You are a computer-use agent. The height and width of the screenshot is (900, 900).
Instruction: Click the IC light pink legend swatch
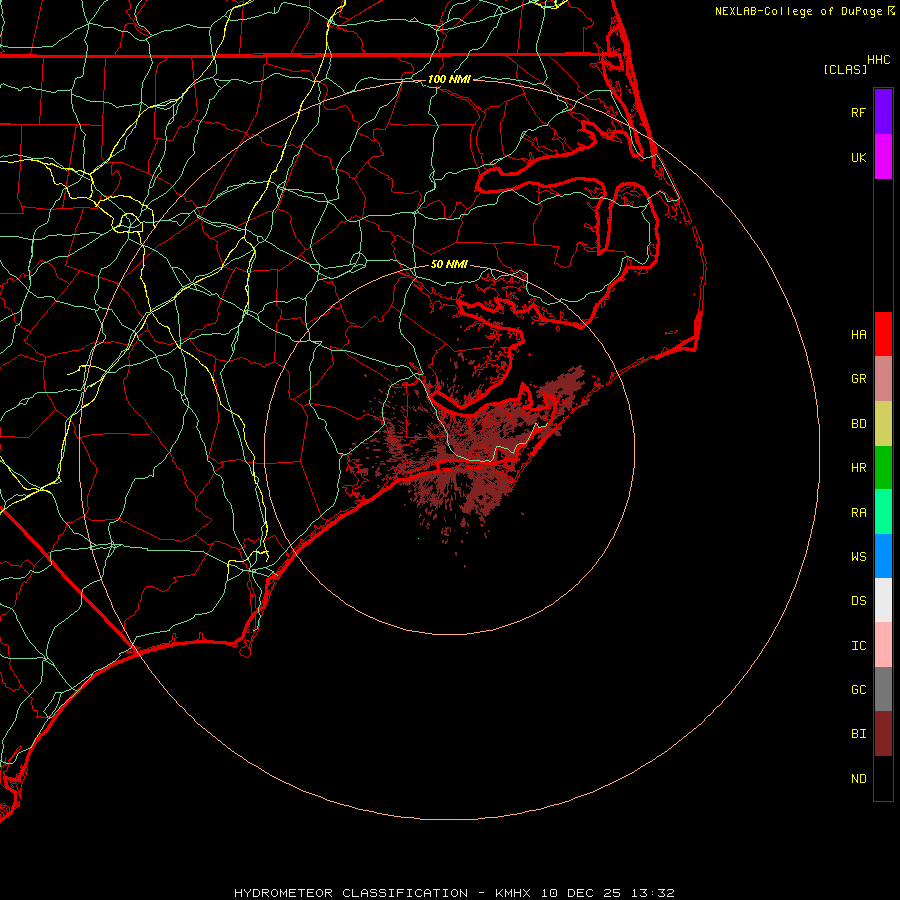point(883,645)
